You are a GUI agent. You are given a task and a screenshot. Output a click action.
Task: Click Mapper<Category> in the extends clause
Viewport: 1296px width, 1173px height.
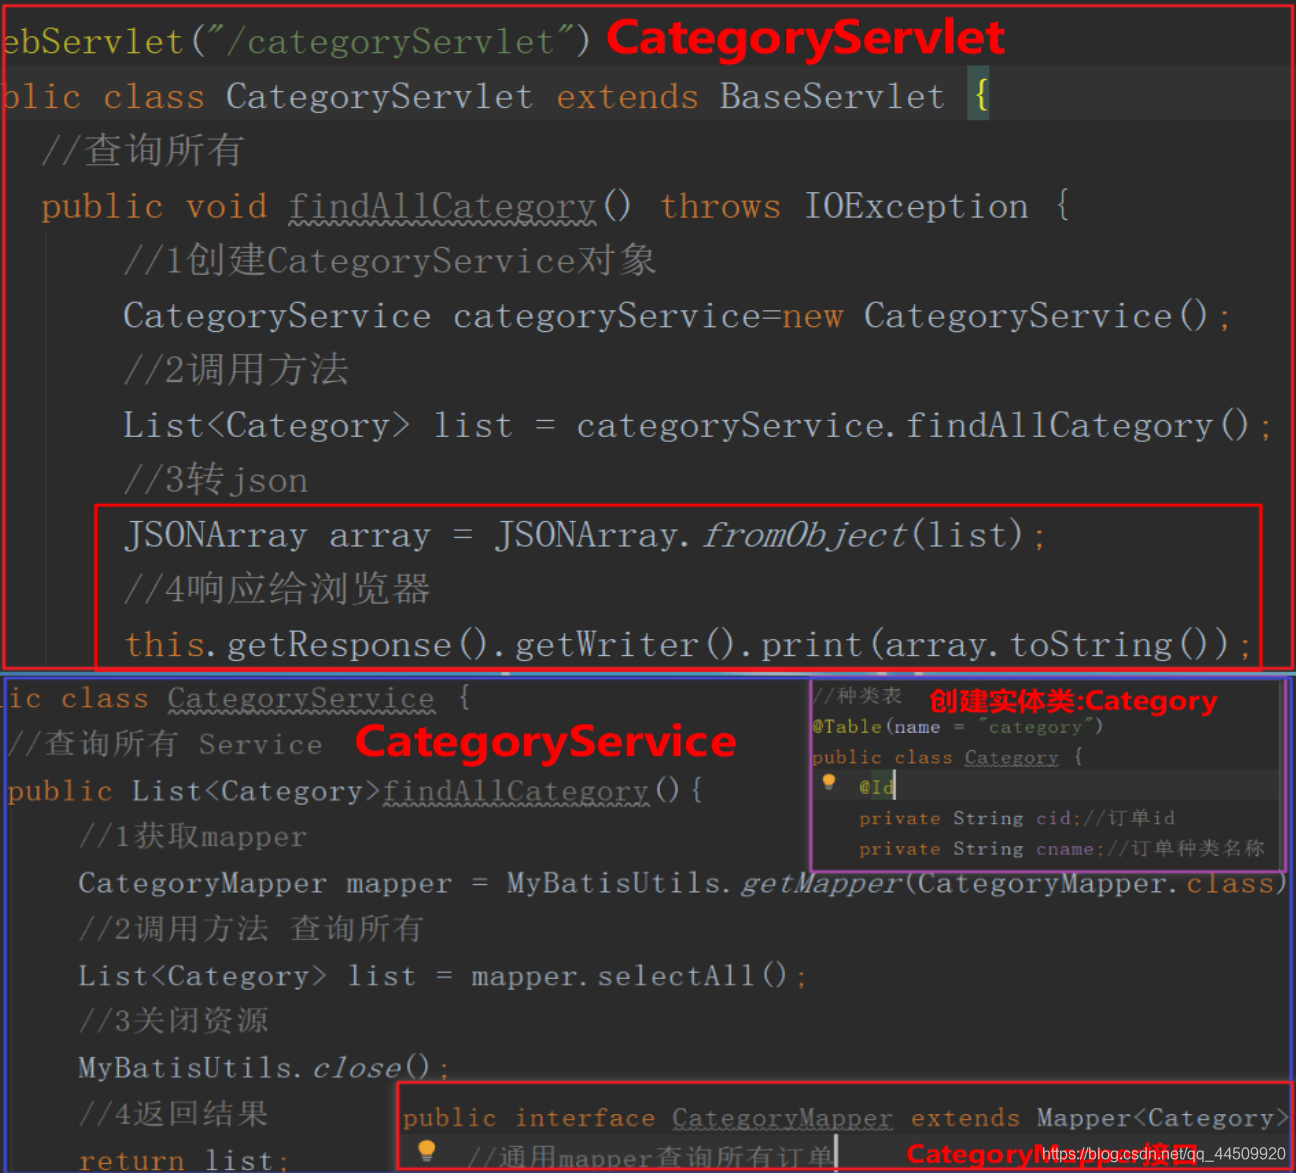[1163, 1119]
